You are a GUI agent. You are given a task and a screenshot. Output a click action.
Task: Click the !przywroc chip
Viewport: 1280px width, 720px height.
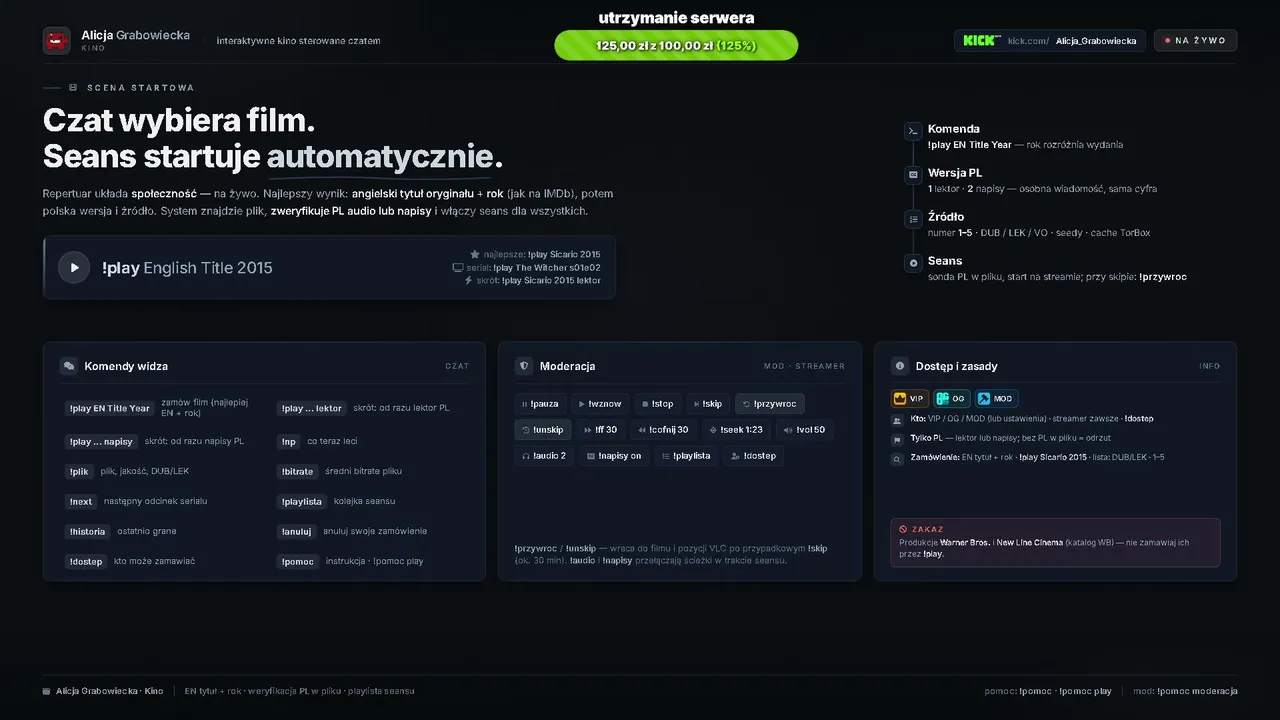point(769,404)
